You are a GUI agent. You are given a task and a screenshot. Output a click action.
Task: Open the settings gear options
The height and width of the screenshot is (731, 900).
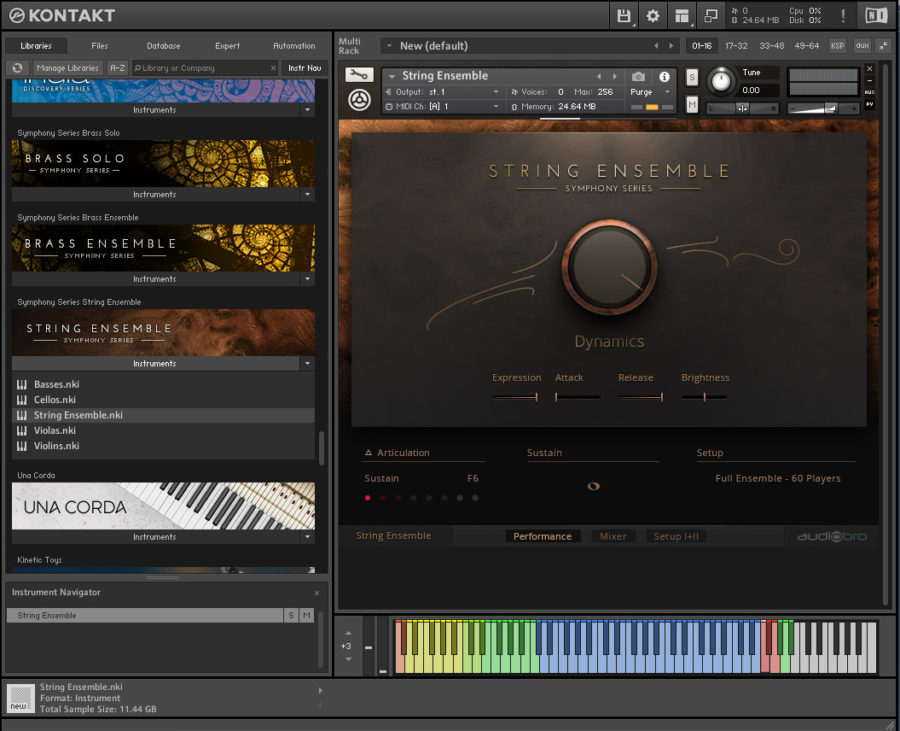click(653, 15)
